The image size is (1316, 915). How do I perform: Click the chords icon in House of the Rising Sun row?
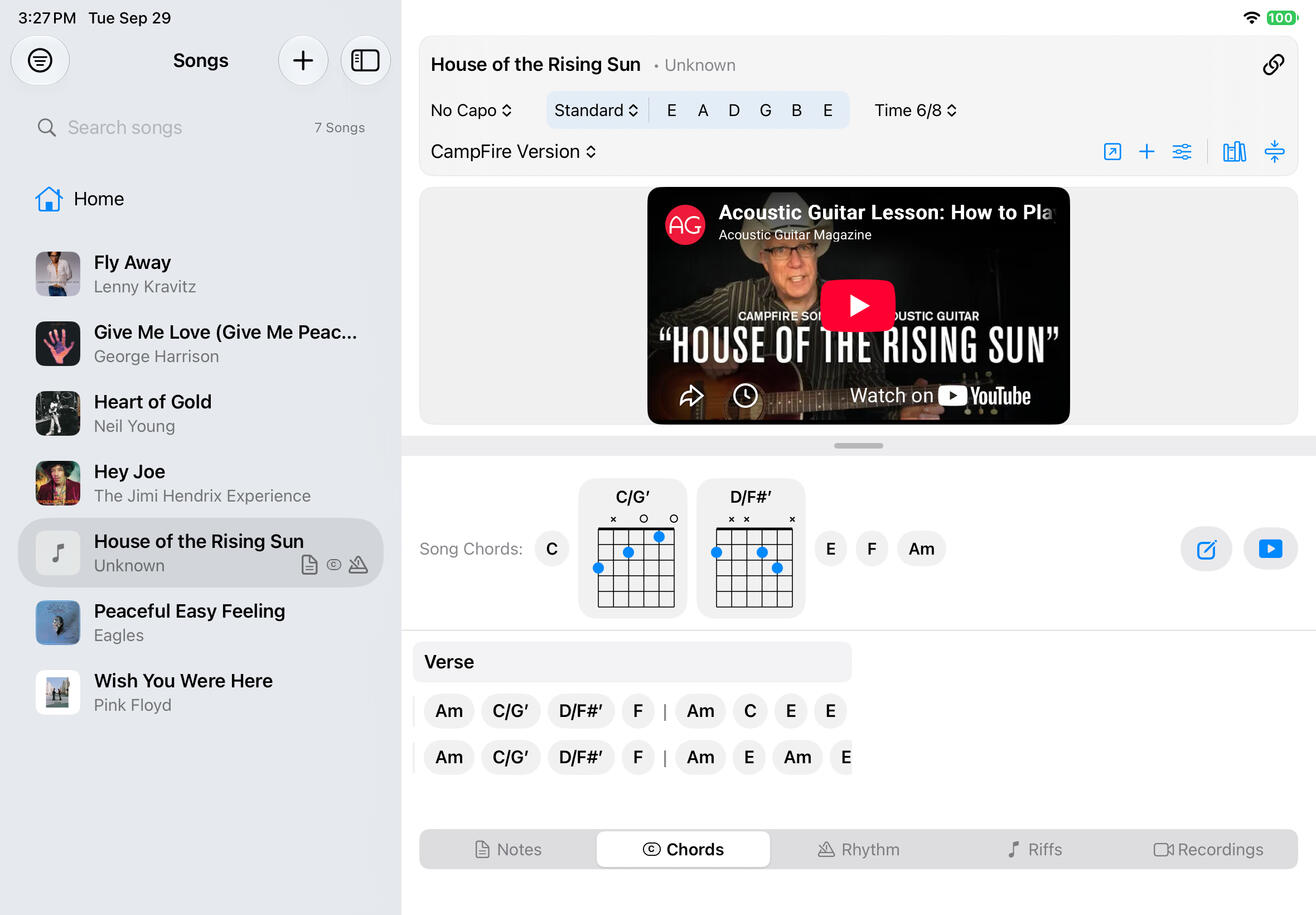334,565
